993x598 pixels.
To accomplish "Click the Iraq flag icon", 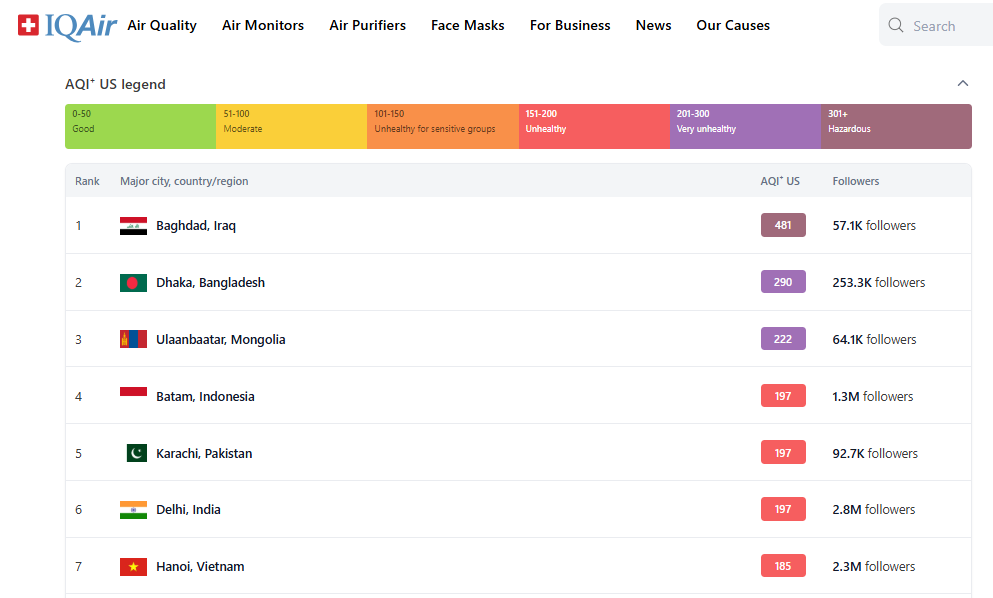I will click(x=133, y=226).
